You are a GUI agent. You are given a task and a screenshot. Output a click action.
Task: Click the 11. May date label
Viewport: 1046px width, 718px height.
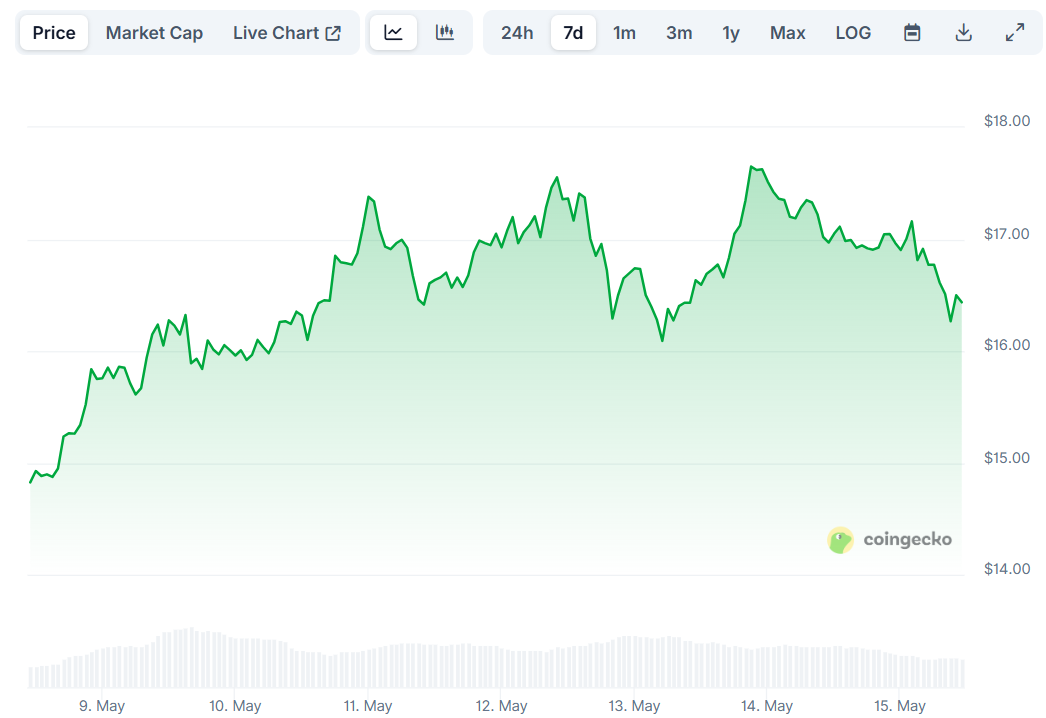click(x=368, y=706)
